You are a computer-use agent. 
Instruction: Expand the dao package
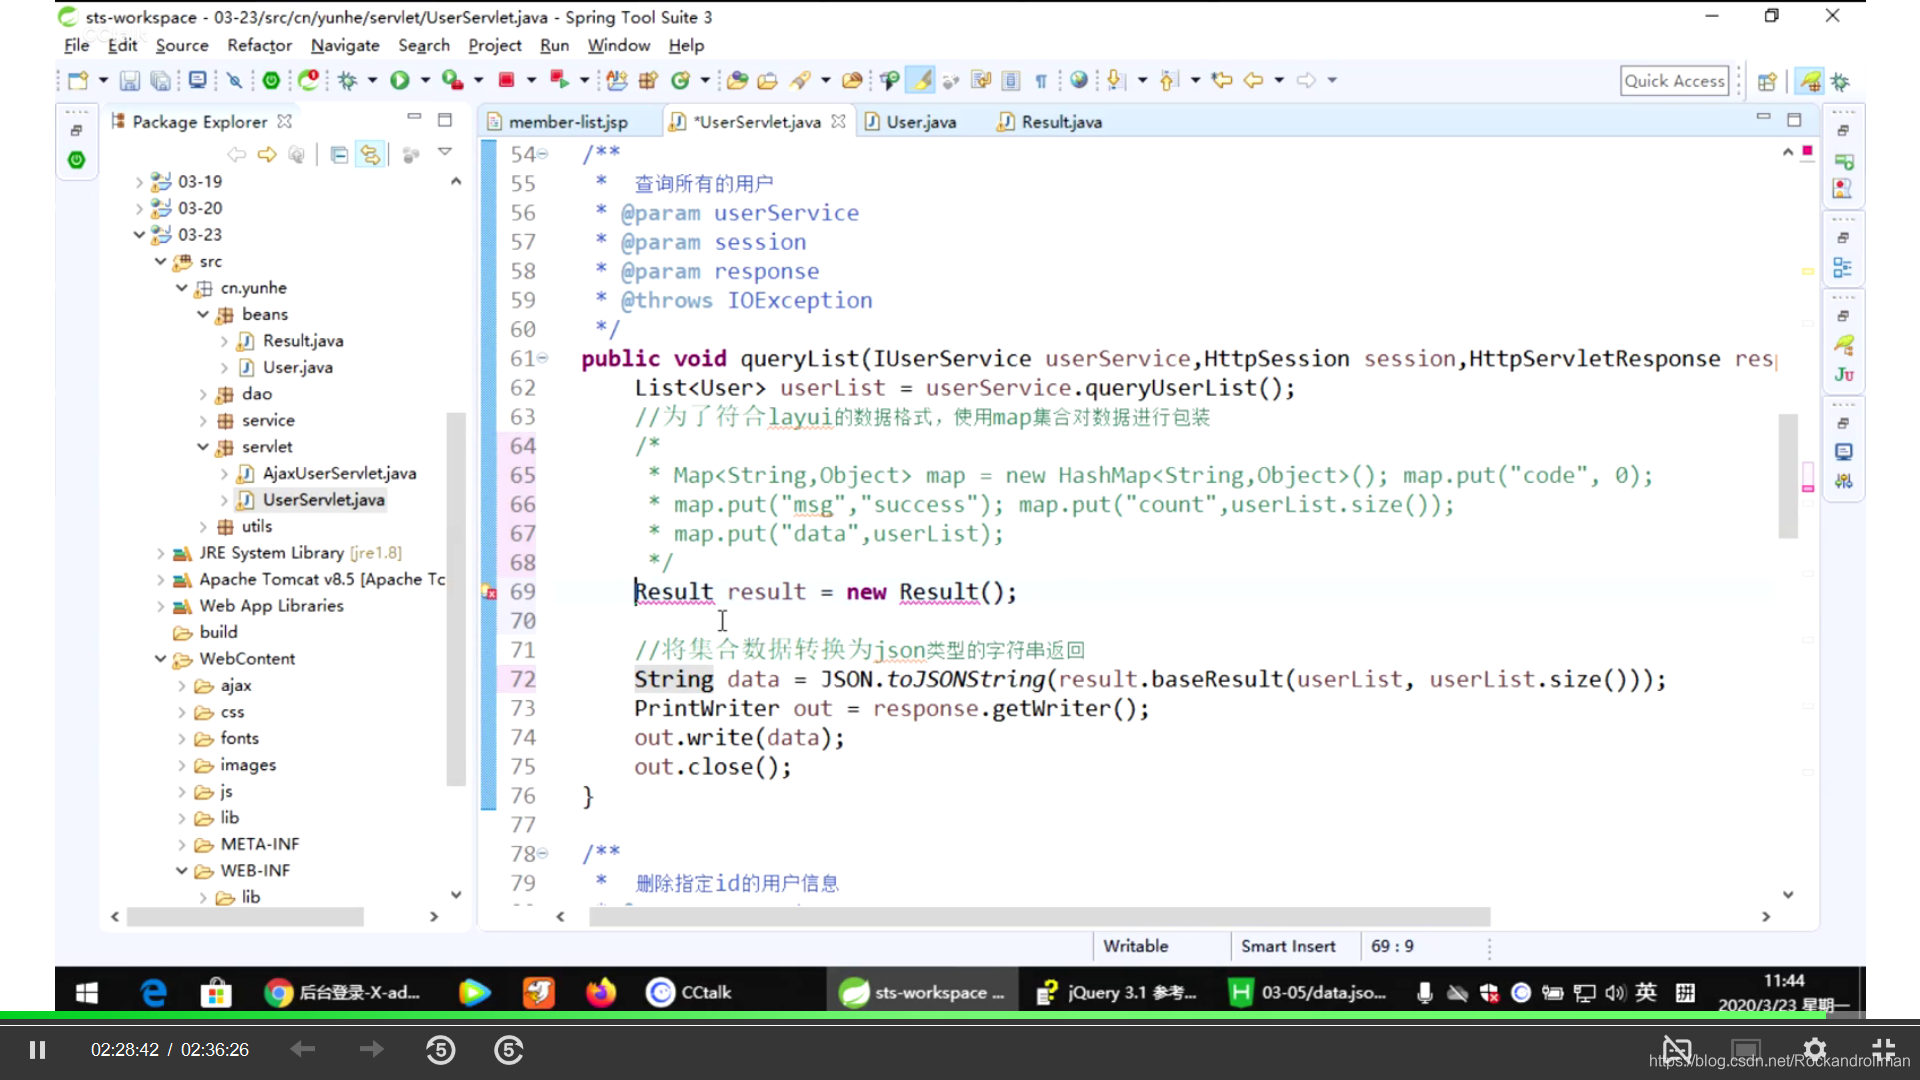pyautogui.click(x=203, y=394)
